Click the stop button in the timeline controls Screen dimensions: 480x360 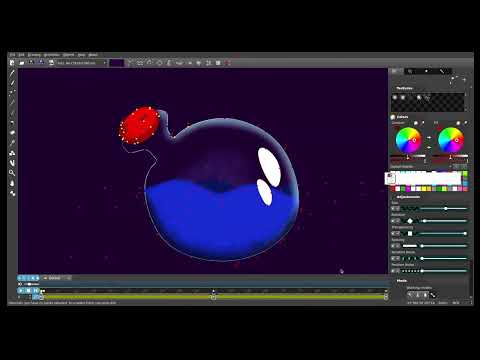[29, 291]
